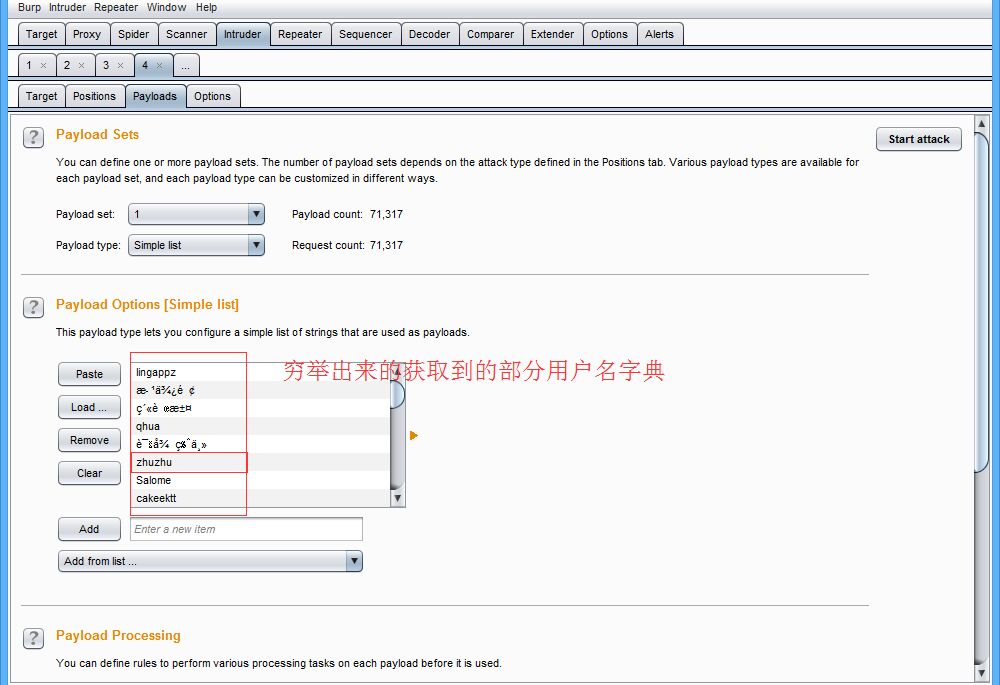
Task: Switch to main Target tab
Action: pyautogui.click(x=41, y=34)
